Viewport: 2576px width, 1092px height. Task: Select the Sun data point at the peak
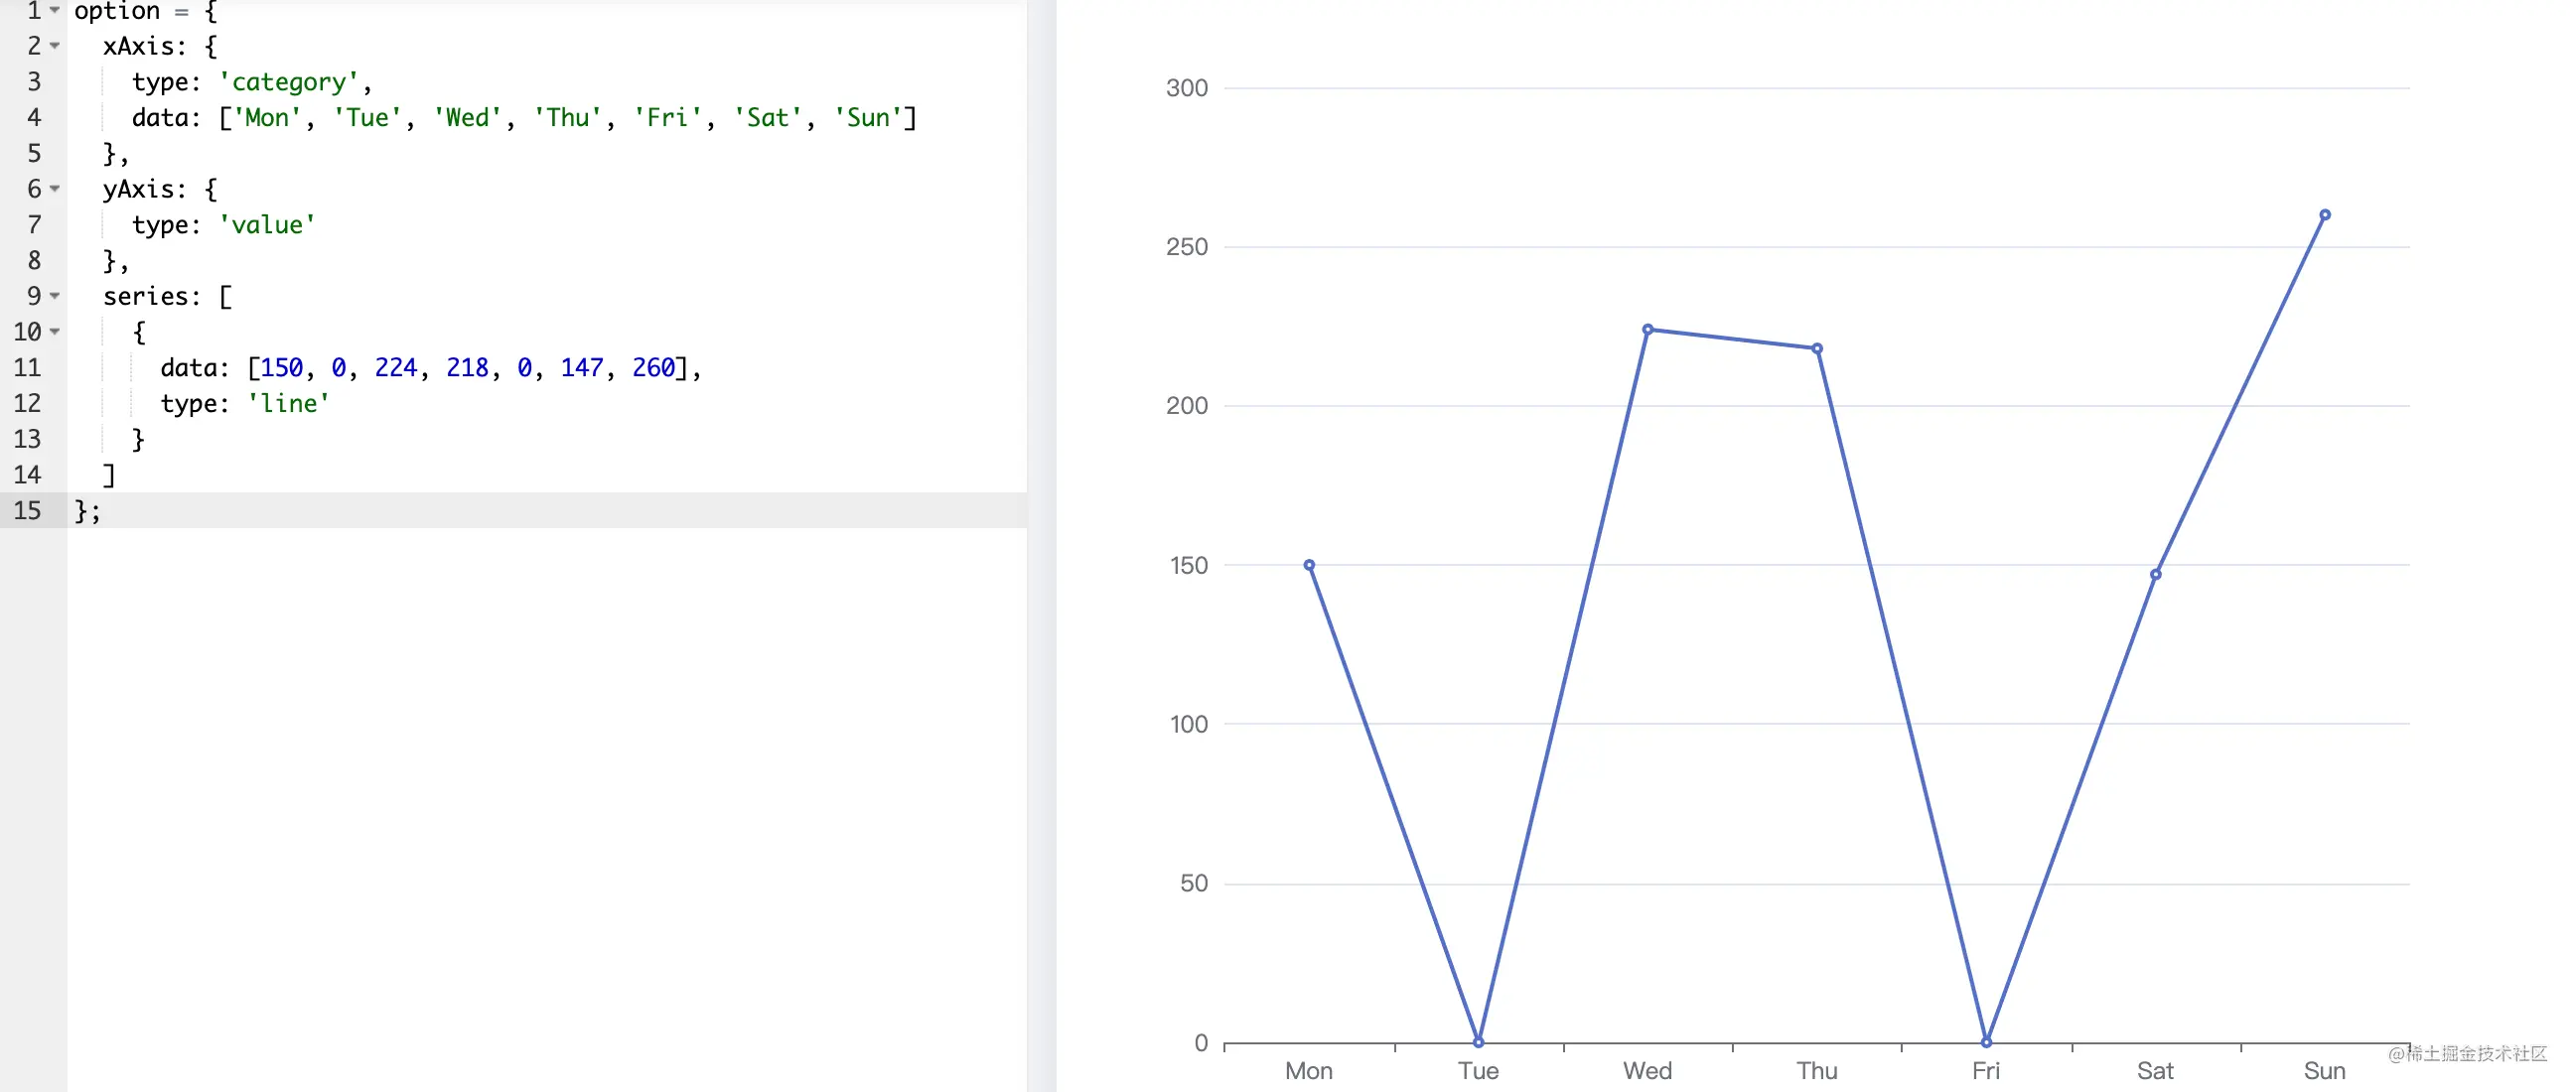pyautogui.click(x=2325, y=215)
